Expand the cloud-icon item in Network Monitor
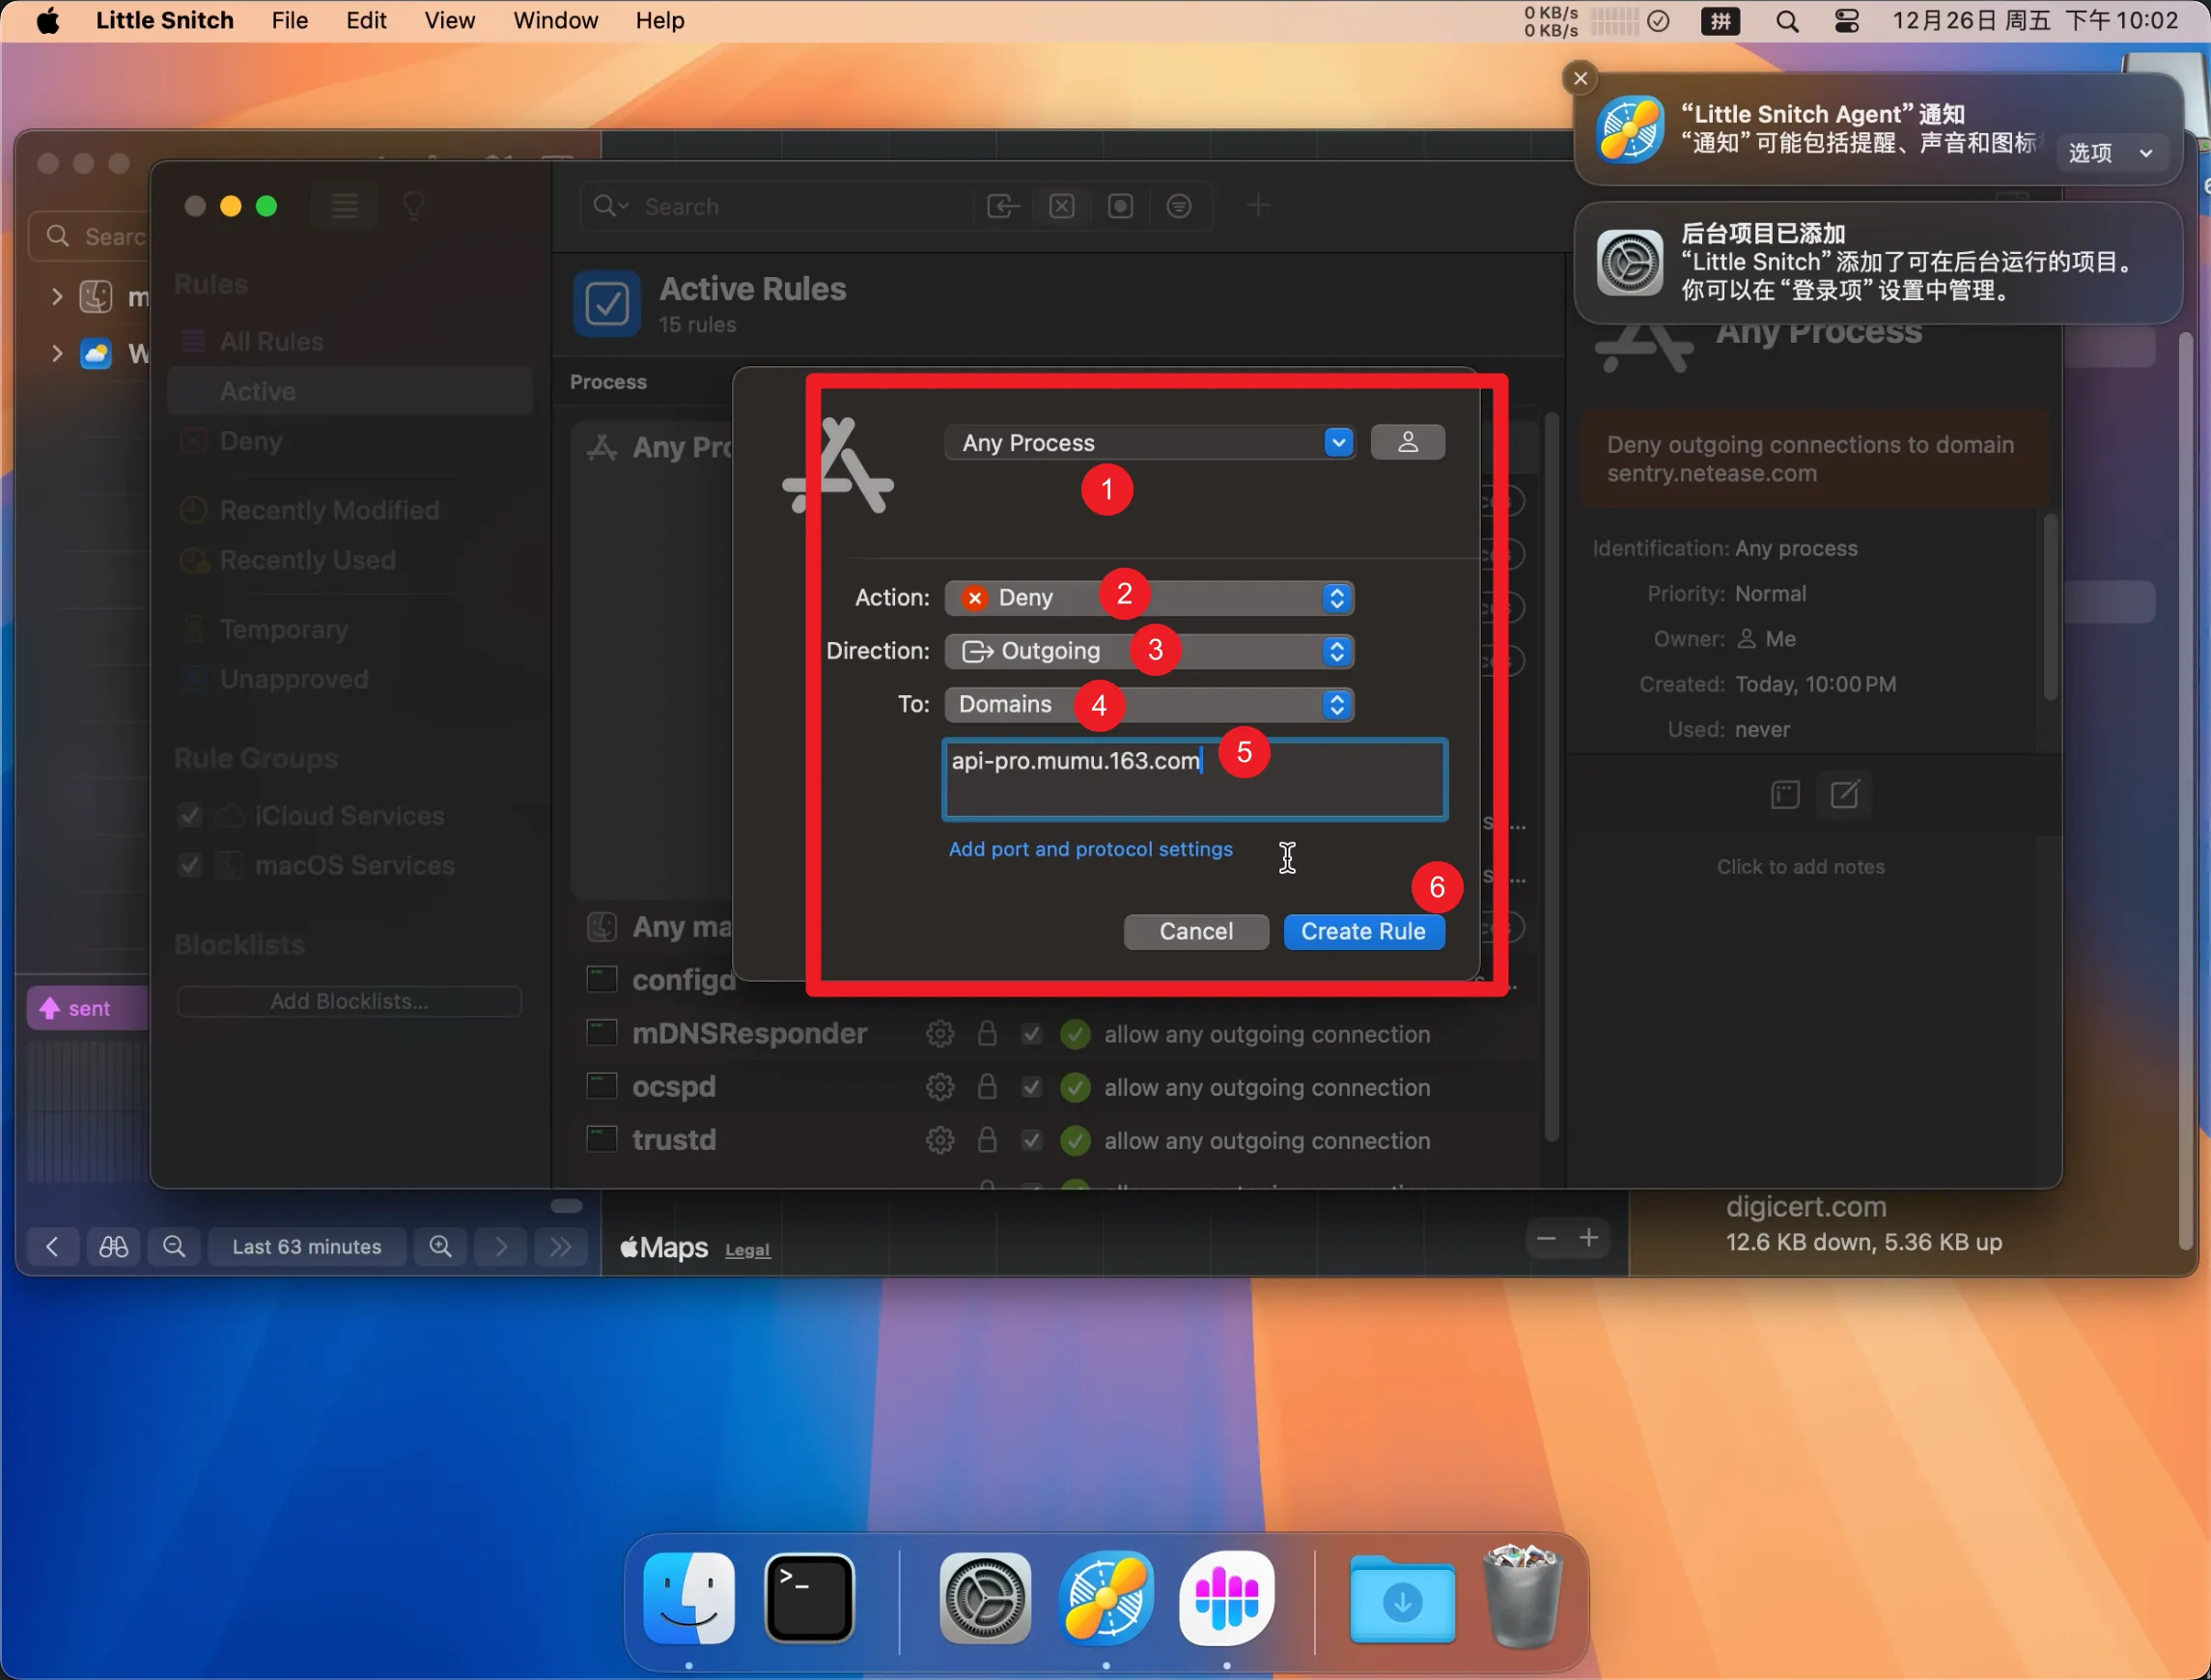The height and width of the screenshot is (1680, 2211). pyautogui.click(x=56, y=353)
